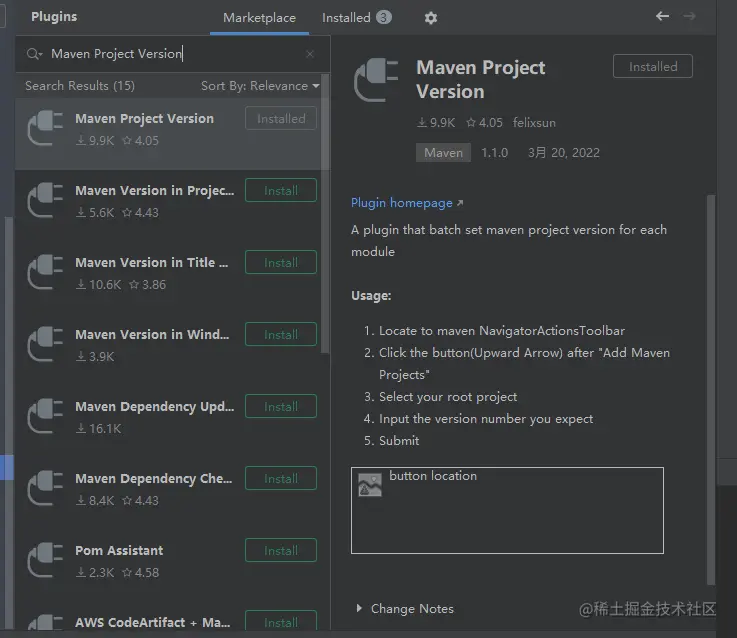
Task: Click Installed button in results list
Action: [281, 118]
